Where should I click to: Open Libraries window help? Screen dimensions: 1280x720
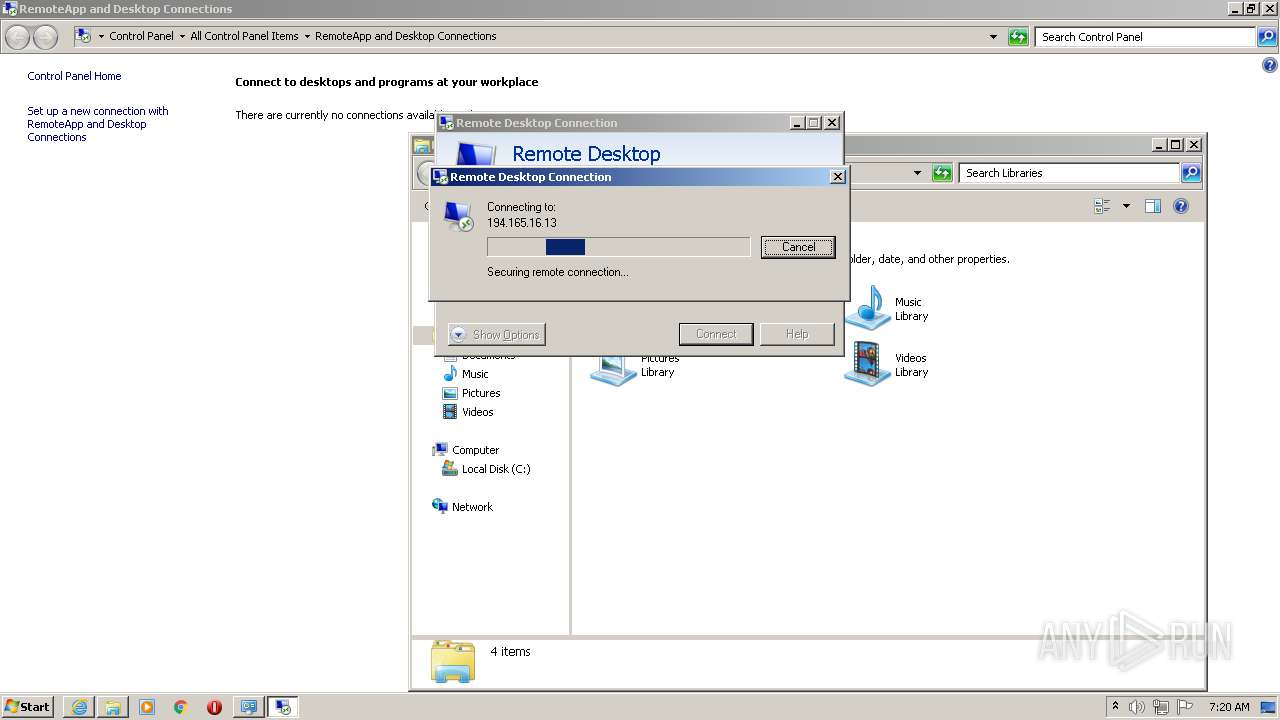click(1181, 206)
